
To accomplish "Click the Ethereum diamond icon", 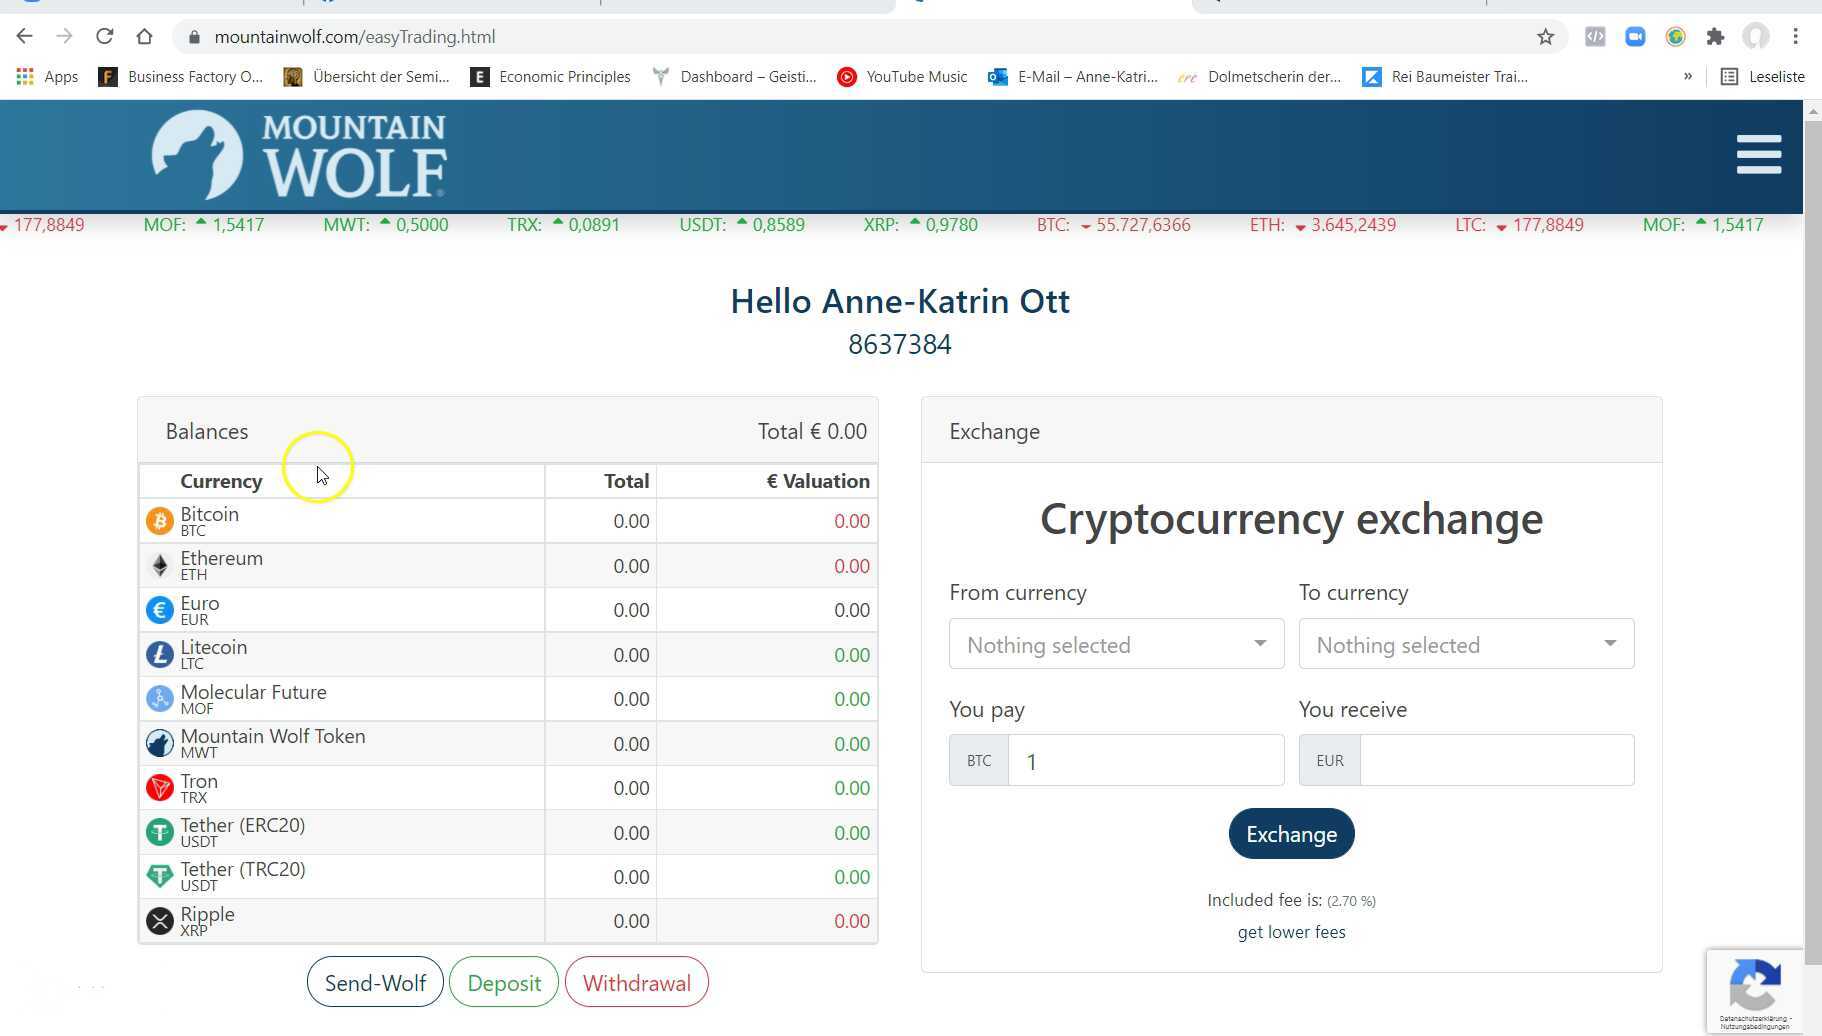I will pos(160,565).
